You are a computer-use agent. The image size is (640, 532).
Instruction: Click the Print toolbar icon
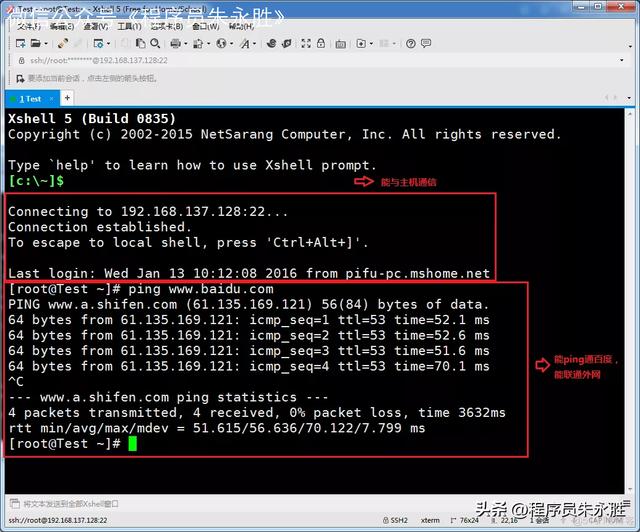(176, 43)
